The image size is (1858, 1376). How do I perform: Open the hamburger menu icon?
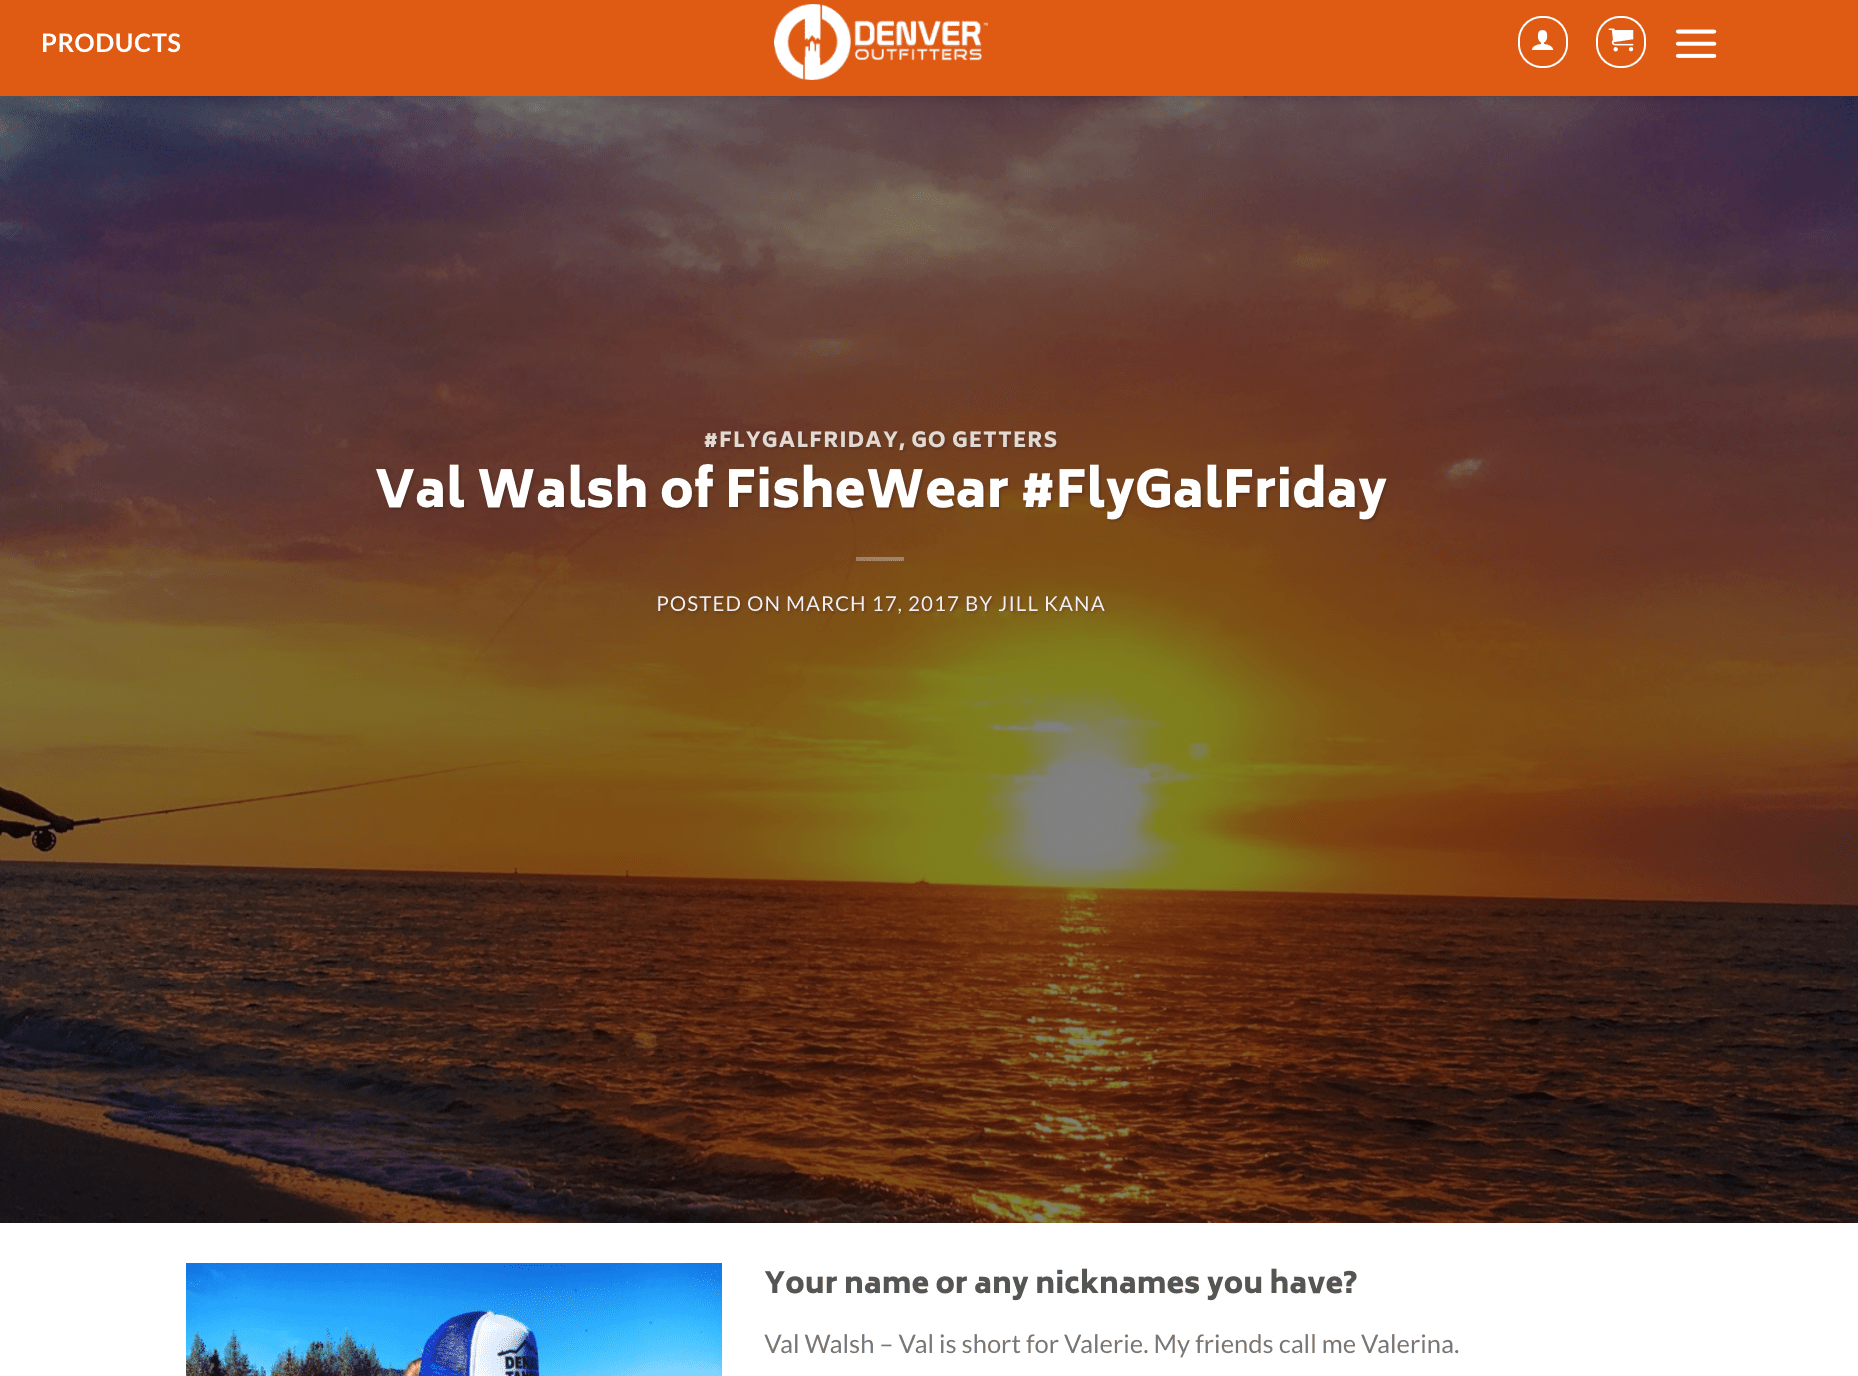point(1695,43)
